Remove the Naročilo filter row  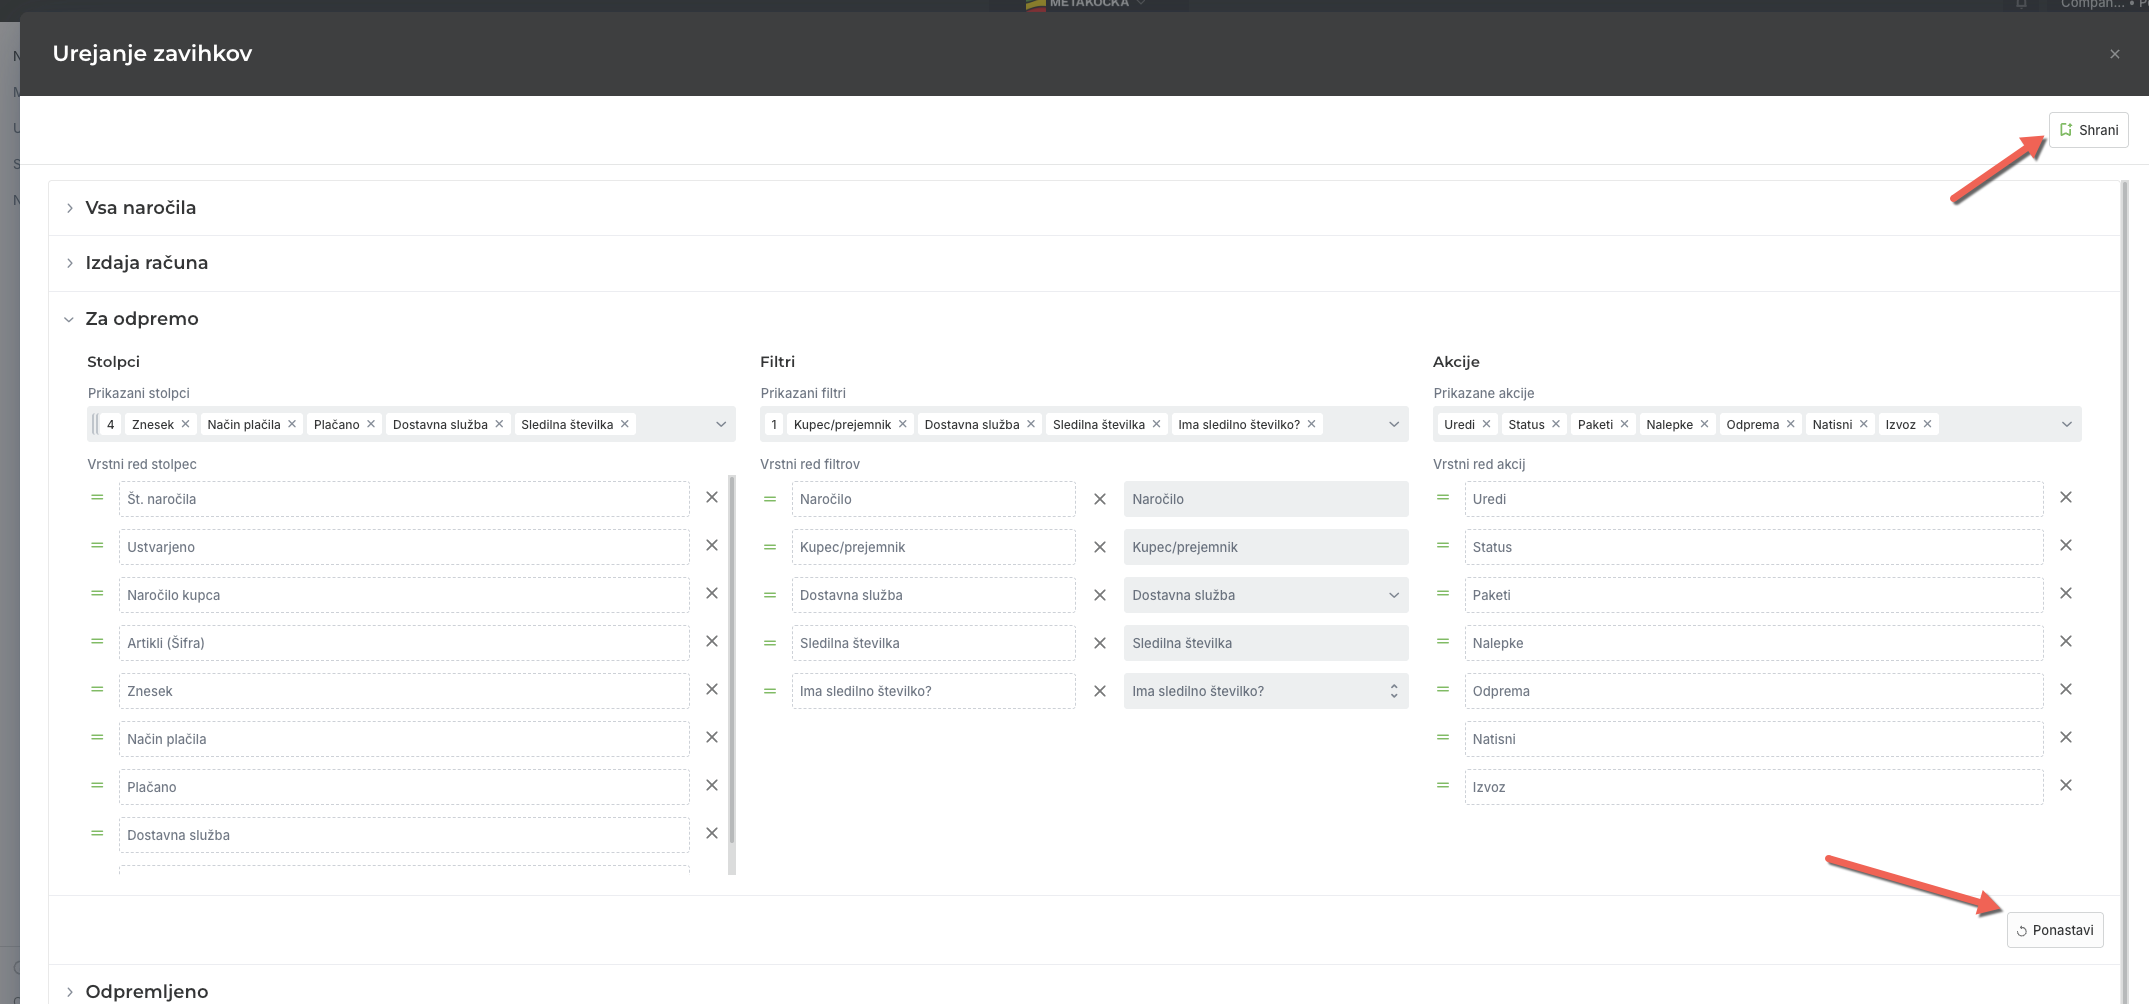pos(1099,499)
